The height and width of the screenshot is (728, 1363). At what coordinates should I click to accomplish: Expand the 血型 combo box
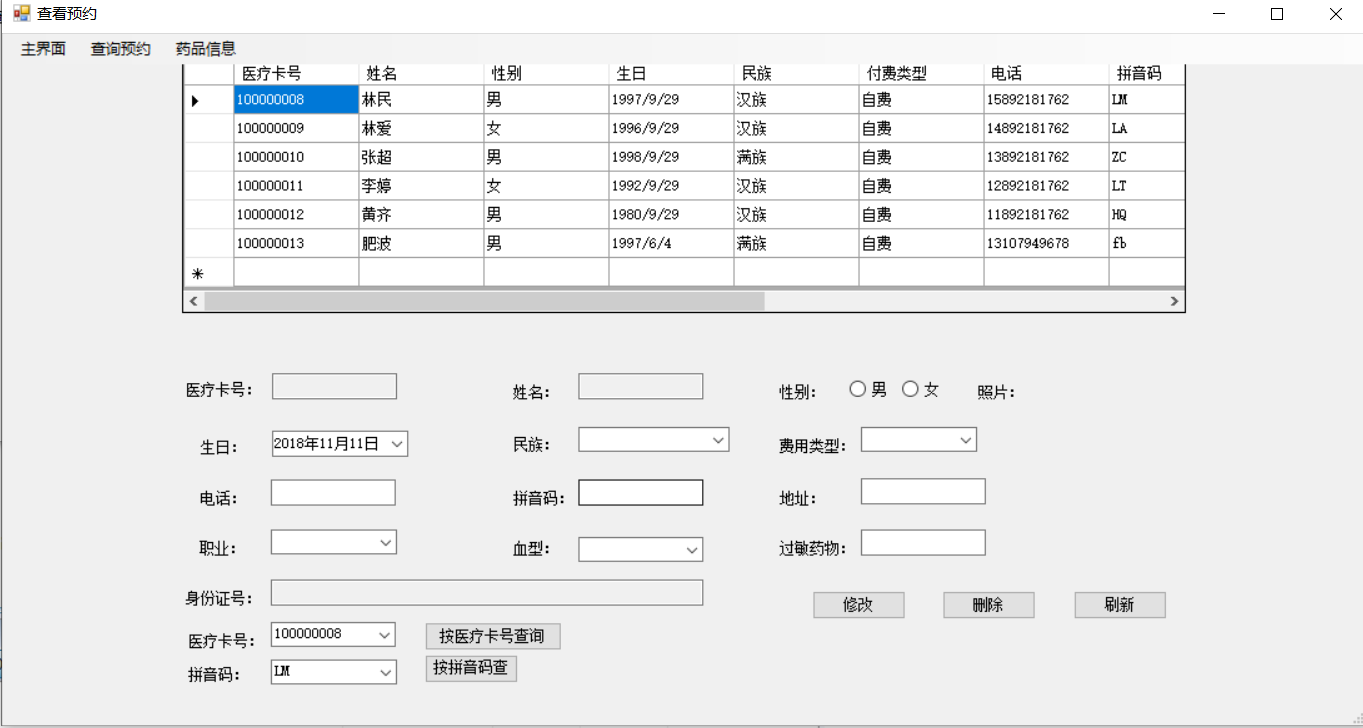[x=692, y=550]
